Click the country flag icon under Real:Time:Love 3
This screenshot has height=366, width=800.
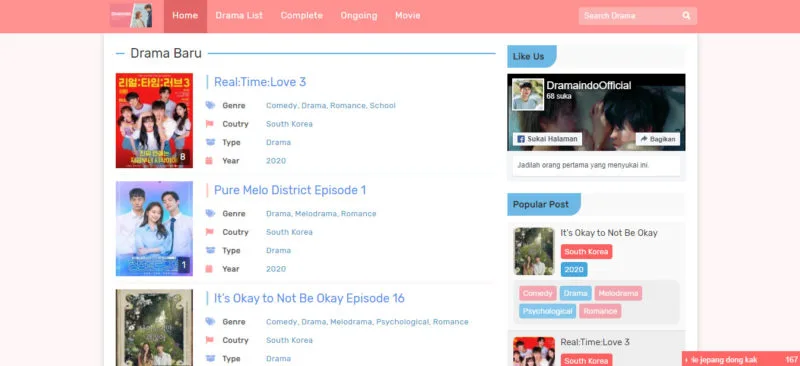tap(209, 124)
